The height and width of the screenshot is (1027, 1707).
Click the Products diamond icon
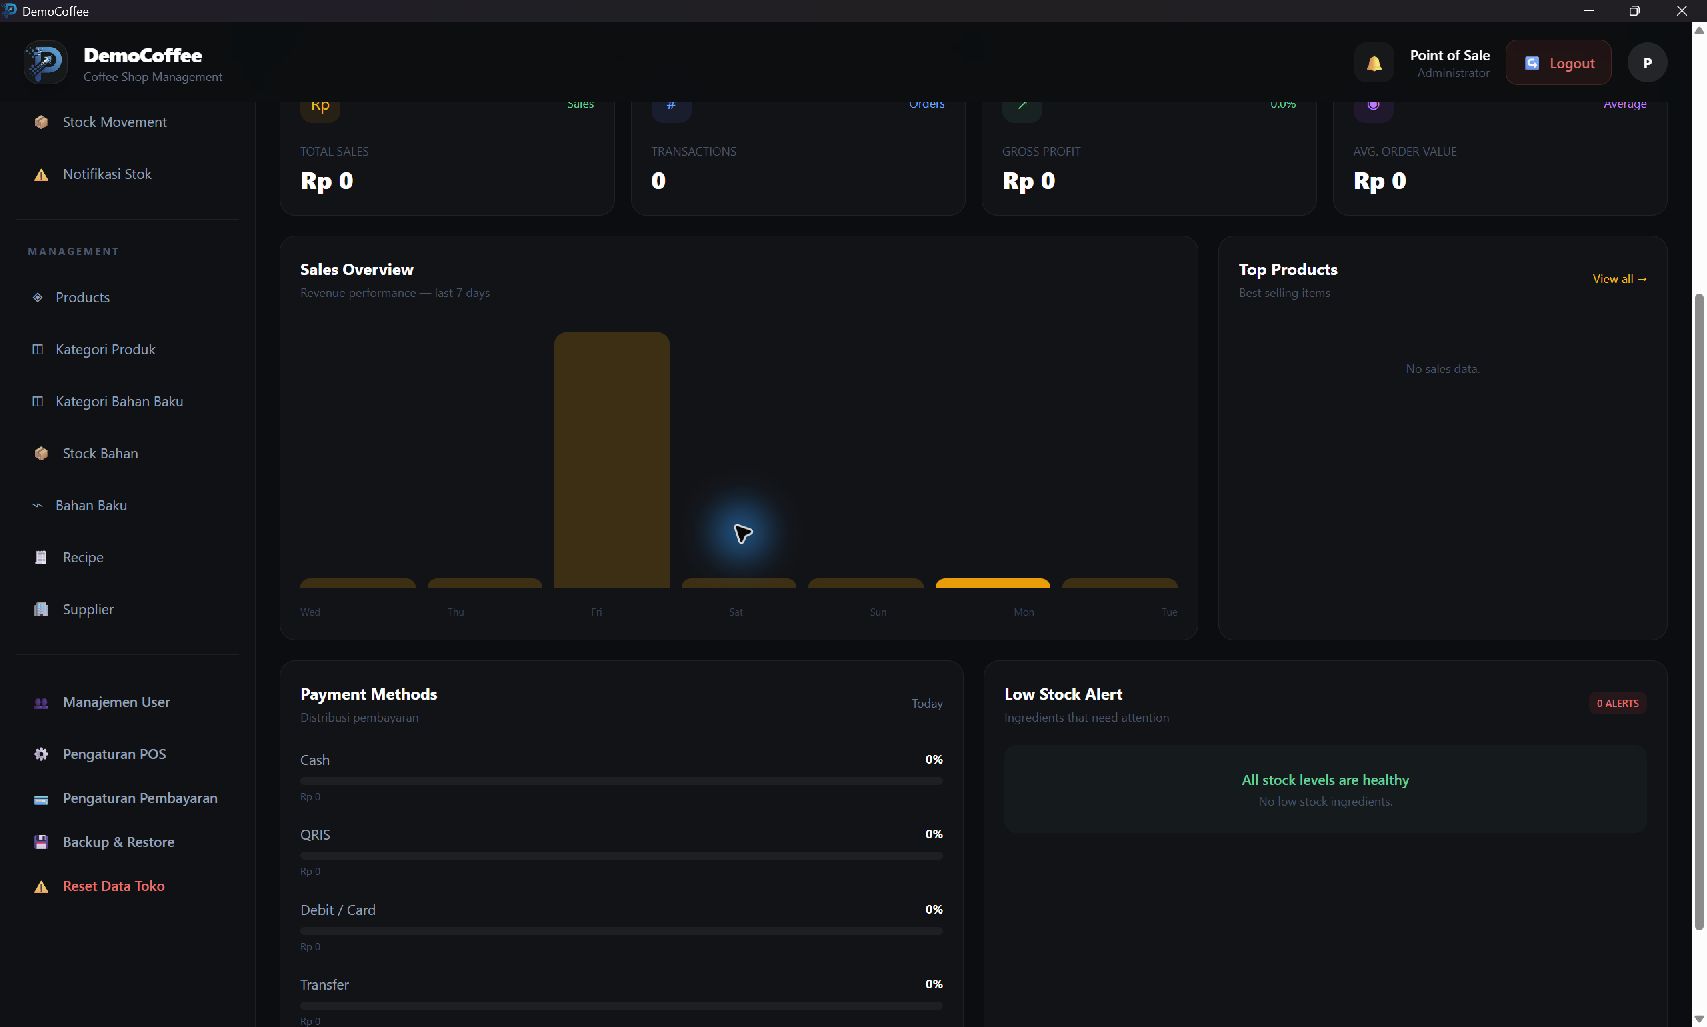38,297
